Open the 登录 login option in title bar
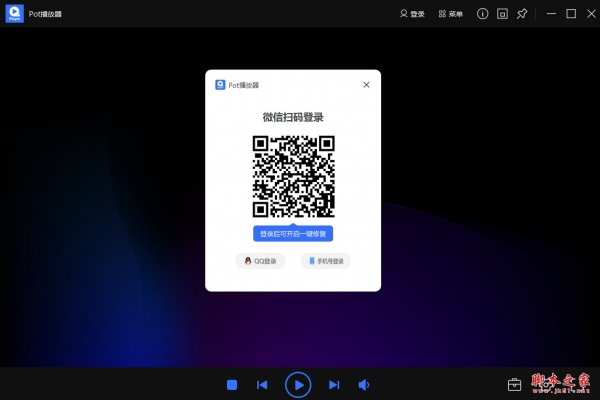 click(x=412, y=14)
